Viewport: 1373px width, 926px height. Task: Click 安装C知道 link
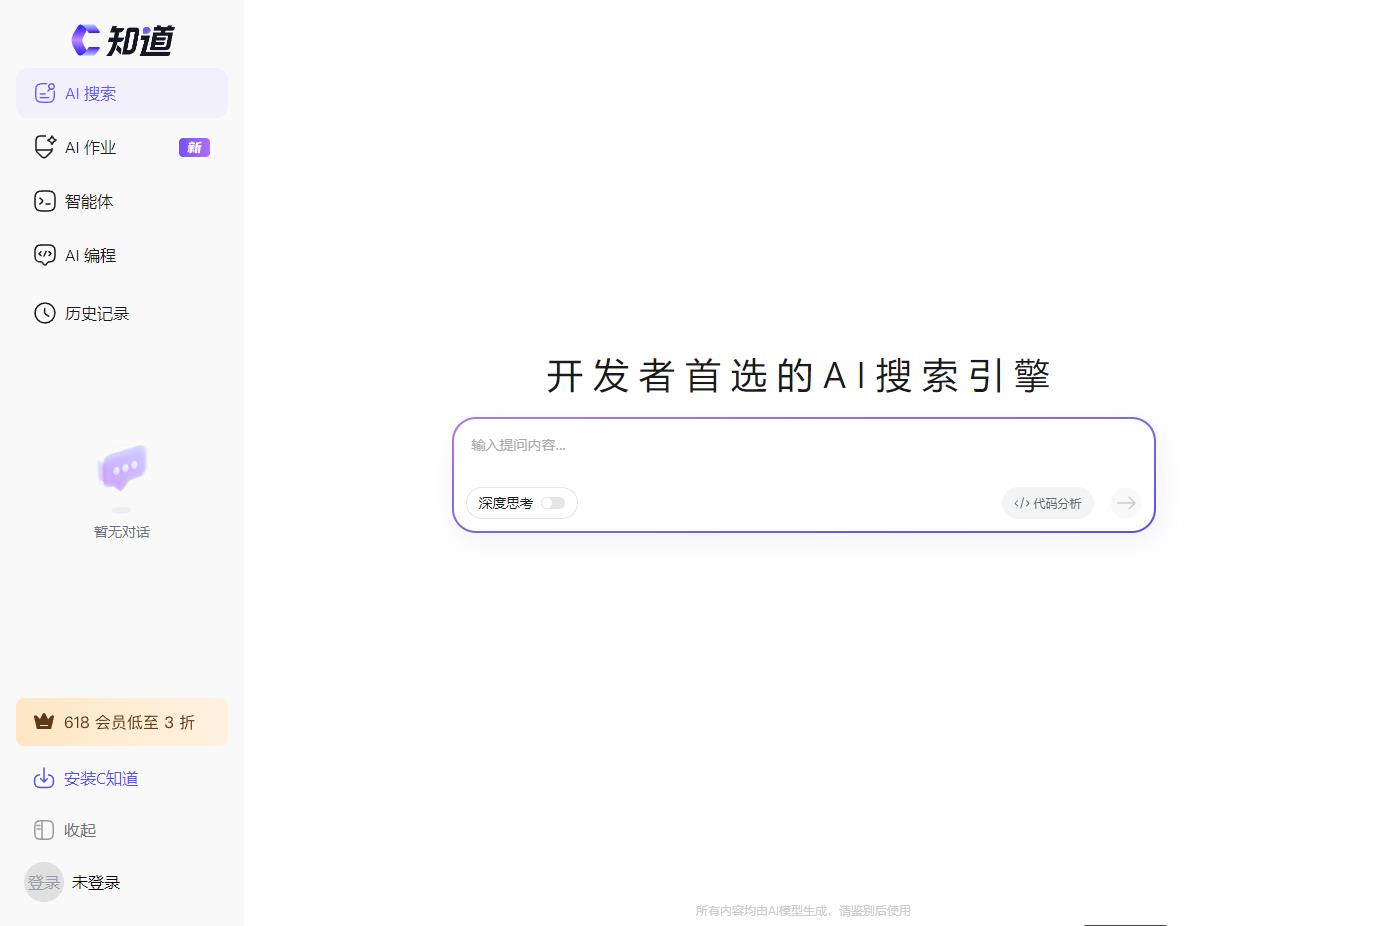coord(100,778)
